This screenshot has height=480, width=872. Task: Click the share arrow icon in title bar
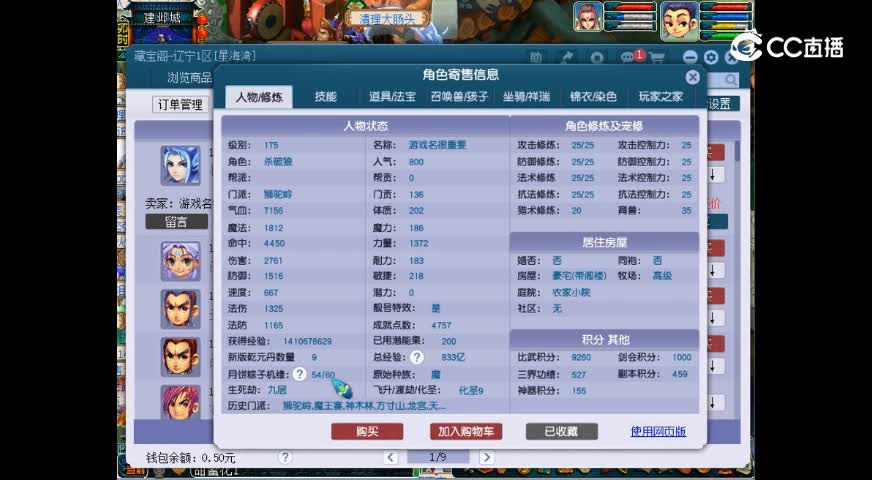[568, 58]
